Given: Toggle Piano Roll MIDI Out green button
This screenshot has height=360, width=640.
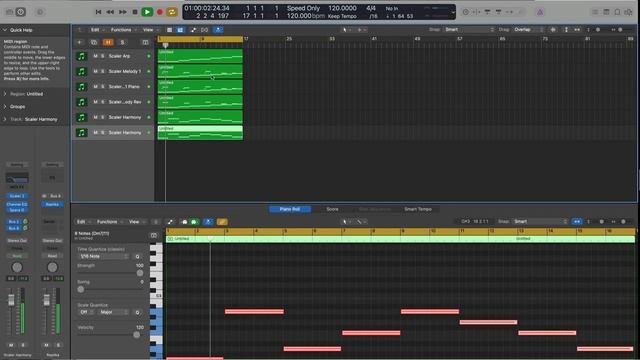Looking at the screenshot, I should [194, 222].
